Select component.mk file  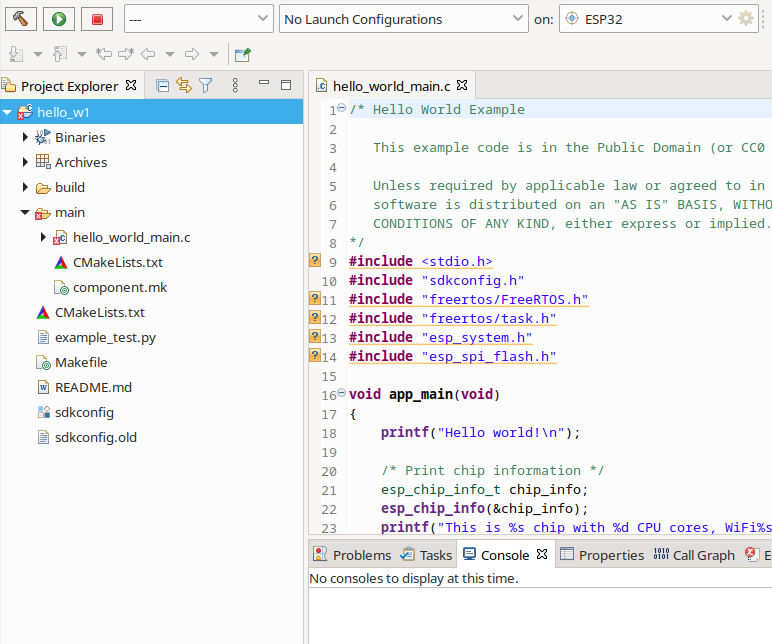click(120, 288)
